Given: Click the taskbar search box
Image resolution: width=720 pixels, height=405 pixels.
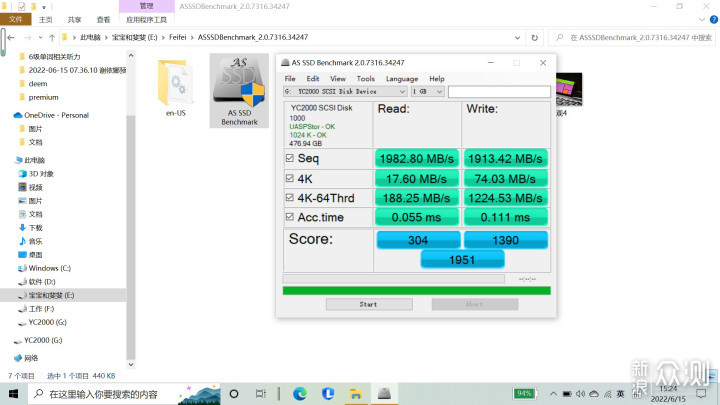Looking at the screenshot, I should click(124, 394).
